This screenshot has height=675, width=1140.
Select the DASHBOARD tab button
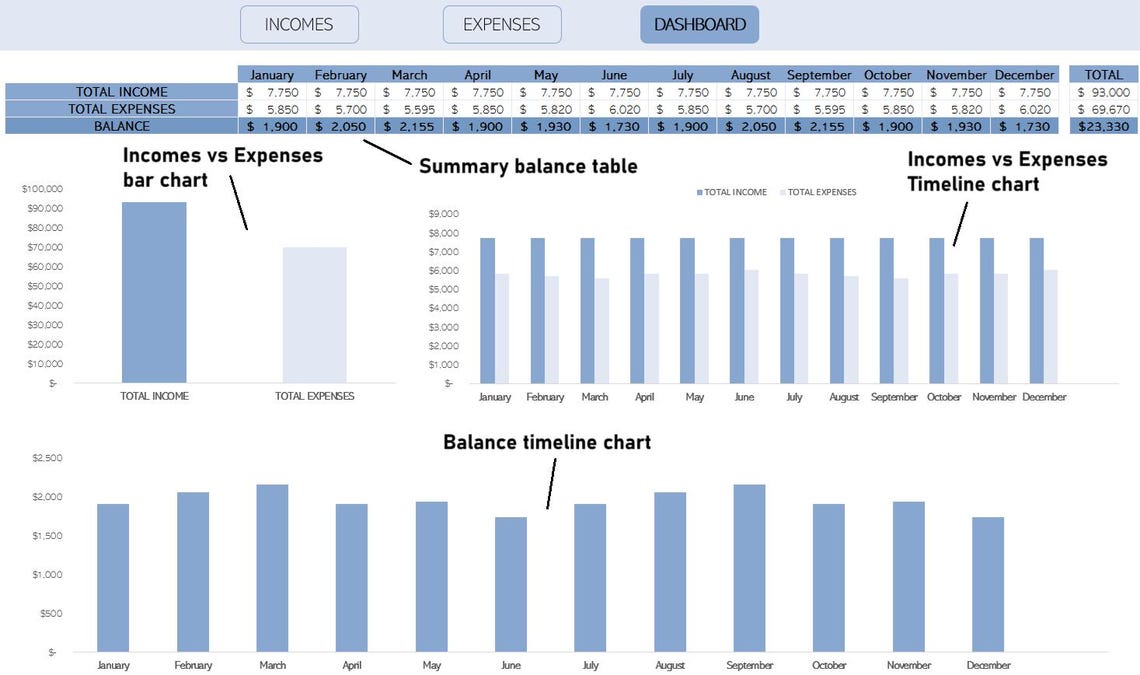699,23
